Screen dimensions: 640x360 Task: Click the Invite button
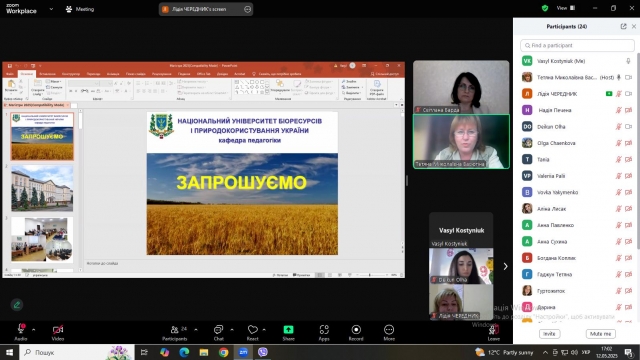(x=549, y=334)
